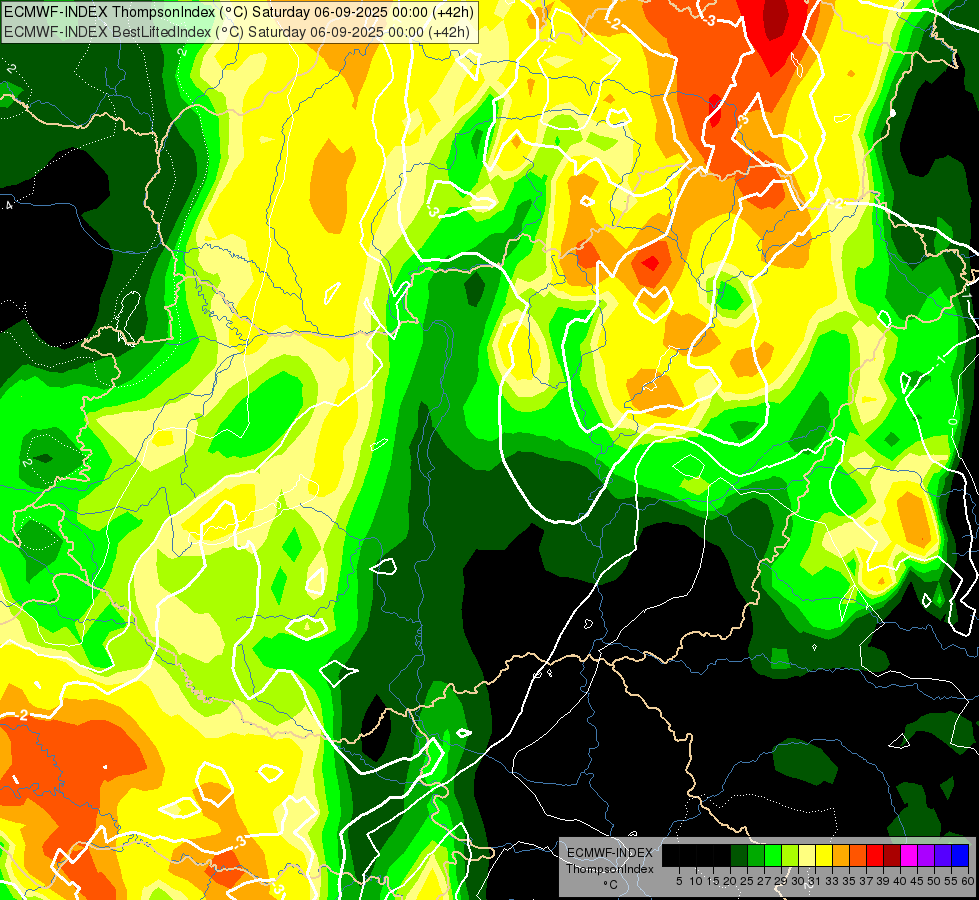Click legend tick value '55'
The height and width of the screenshot is (900, 979).
pos(952,881)
